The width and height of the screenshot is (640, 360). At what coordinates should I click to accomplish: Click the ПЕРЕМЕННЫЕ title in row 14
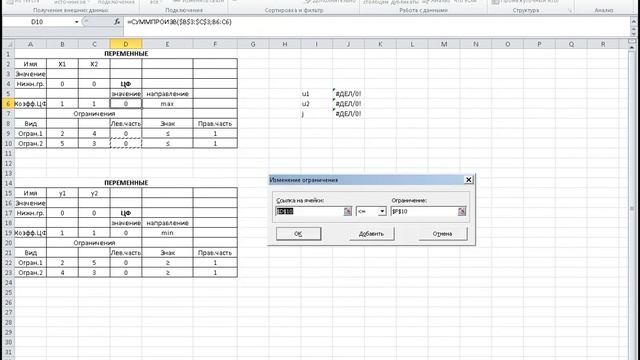pos(126,183)
